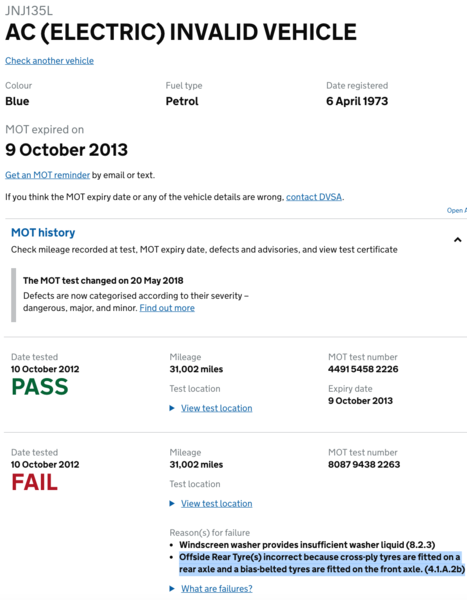The image size is (467, 600).
Task: Click the highlighted Offside Rear Tyre failure text
Action: pyautogui.click(x=321, y=563)
